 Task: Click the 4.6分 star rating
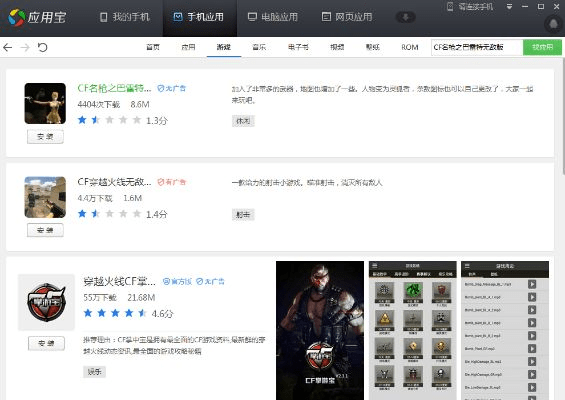[x=128, y=313]
